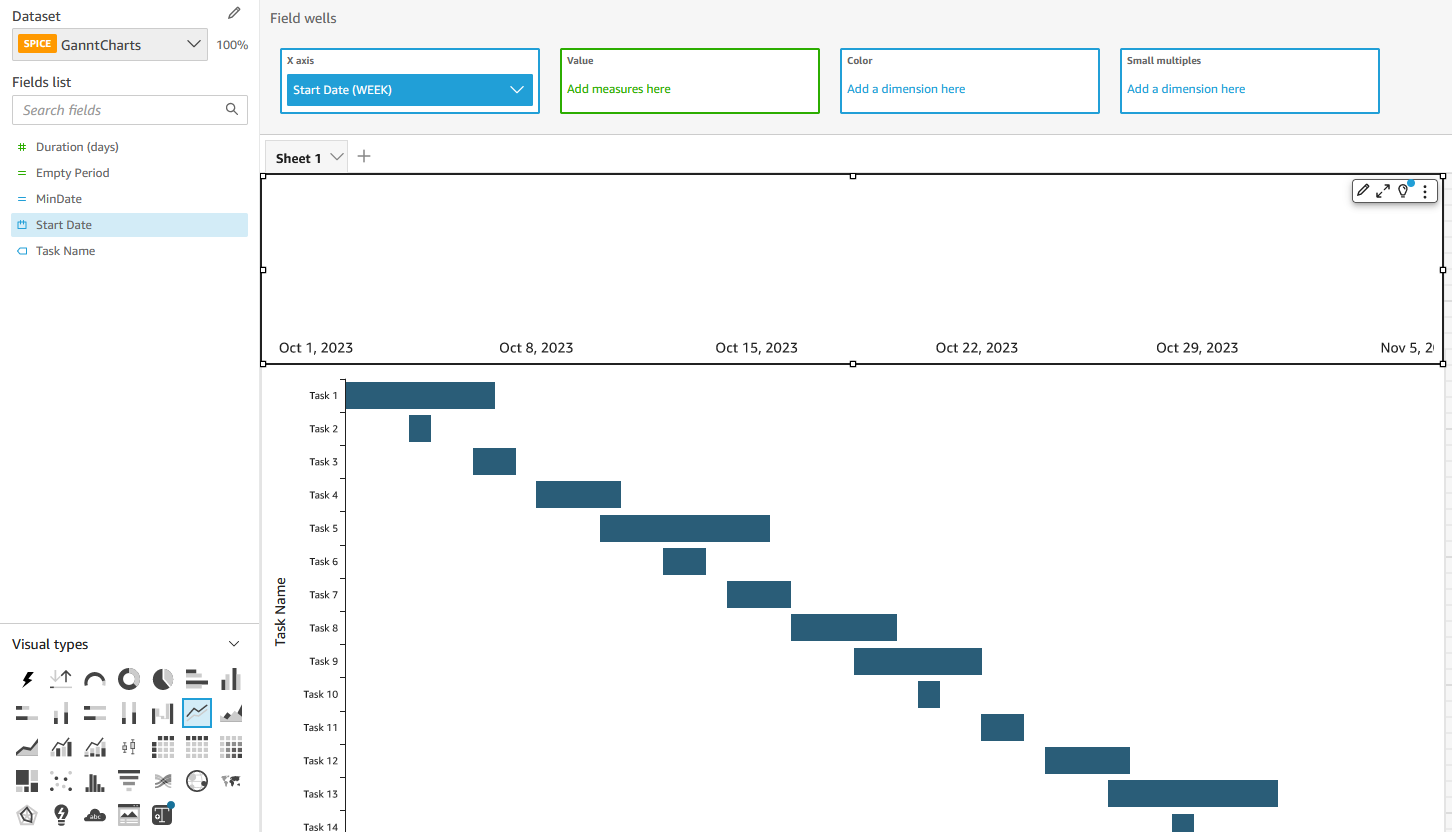Screen dimensions: 1452x832
Task: Choose the points on map visual type
Action: click(196, 781)
